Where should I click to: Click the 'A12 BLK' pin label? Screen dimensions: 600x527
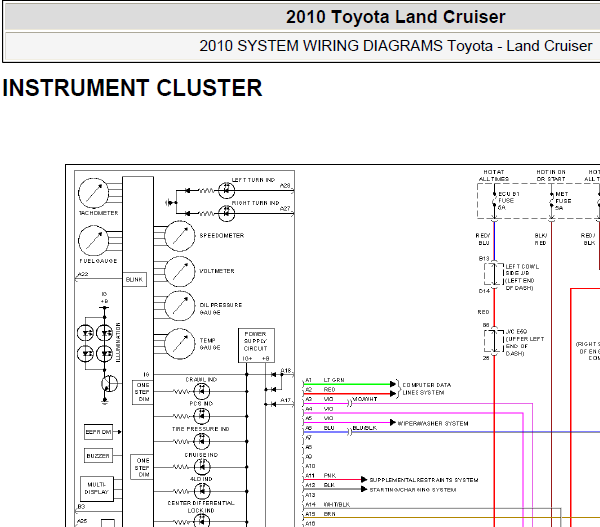320,485
